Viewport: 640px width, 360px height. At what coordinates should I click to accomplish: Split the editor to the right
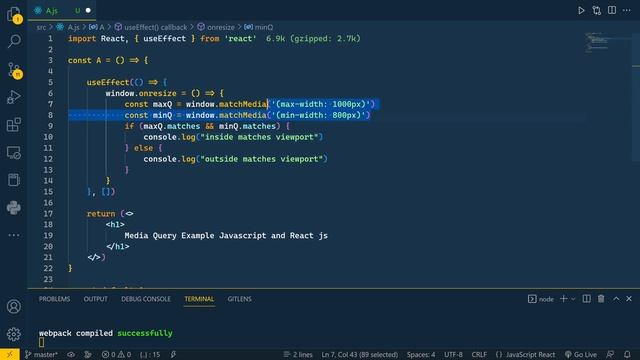[612, 10]
